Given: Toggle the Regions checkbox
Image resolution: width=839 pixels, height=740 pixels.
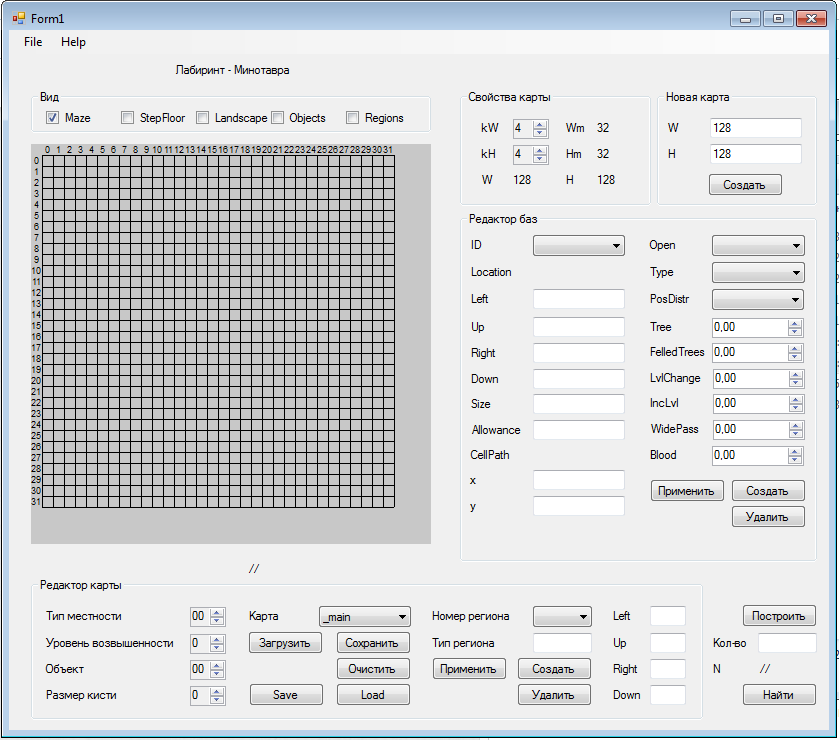Looking at the screenshot, I should [352, 118].
